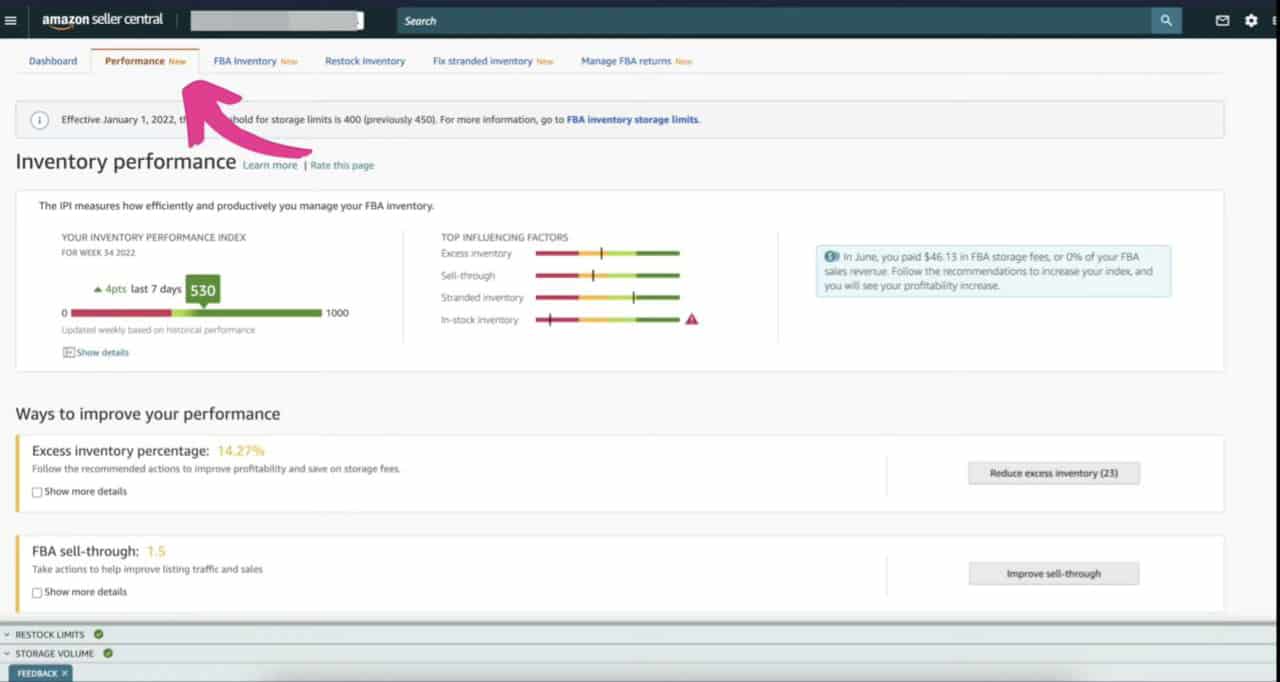This screenshot has height=682, width=1280.
Task: Click the Show details link
Action: click(x=102, y=353)
